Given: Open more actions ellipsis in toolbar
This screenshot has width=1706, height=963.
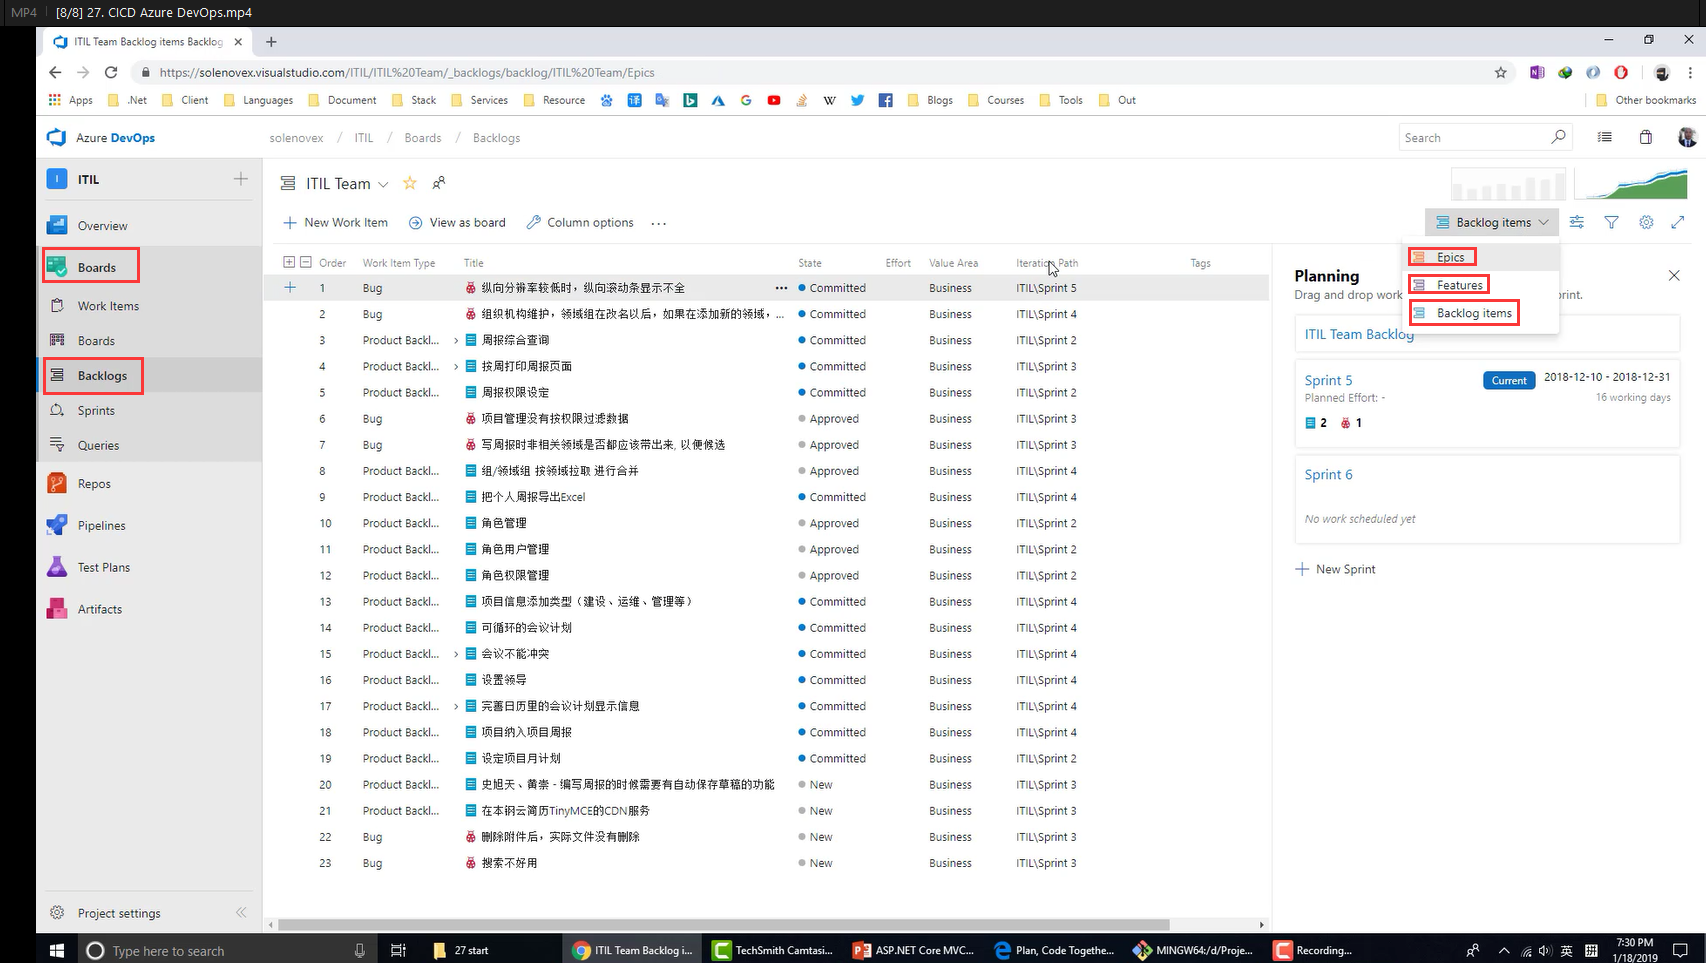Looking at the screenshot, I should tap(658, 223).
